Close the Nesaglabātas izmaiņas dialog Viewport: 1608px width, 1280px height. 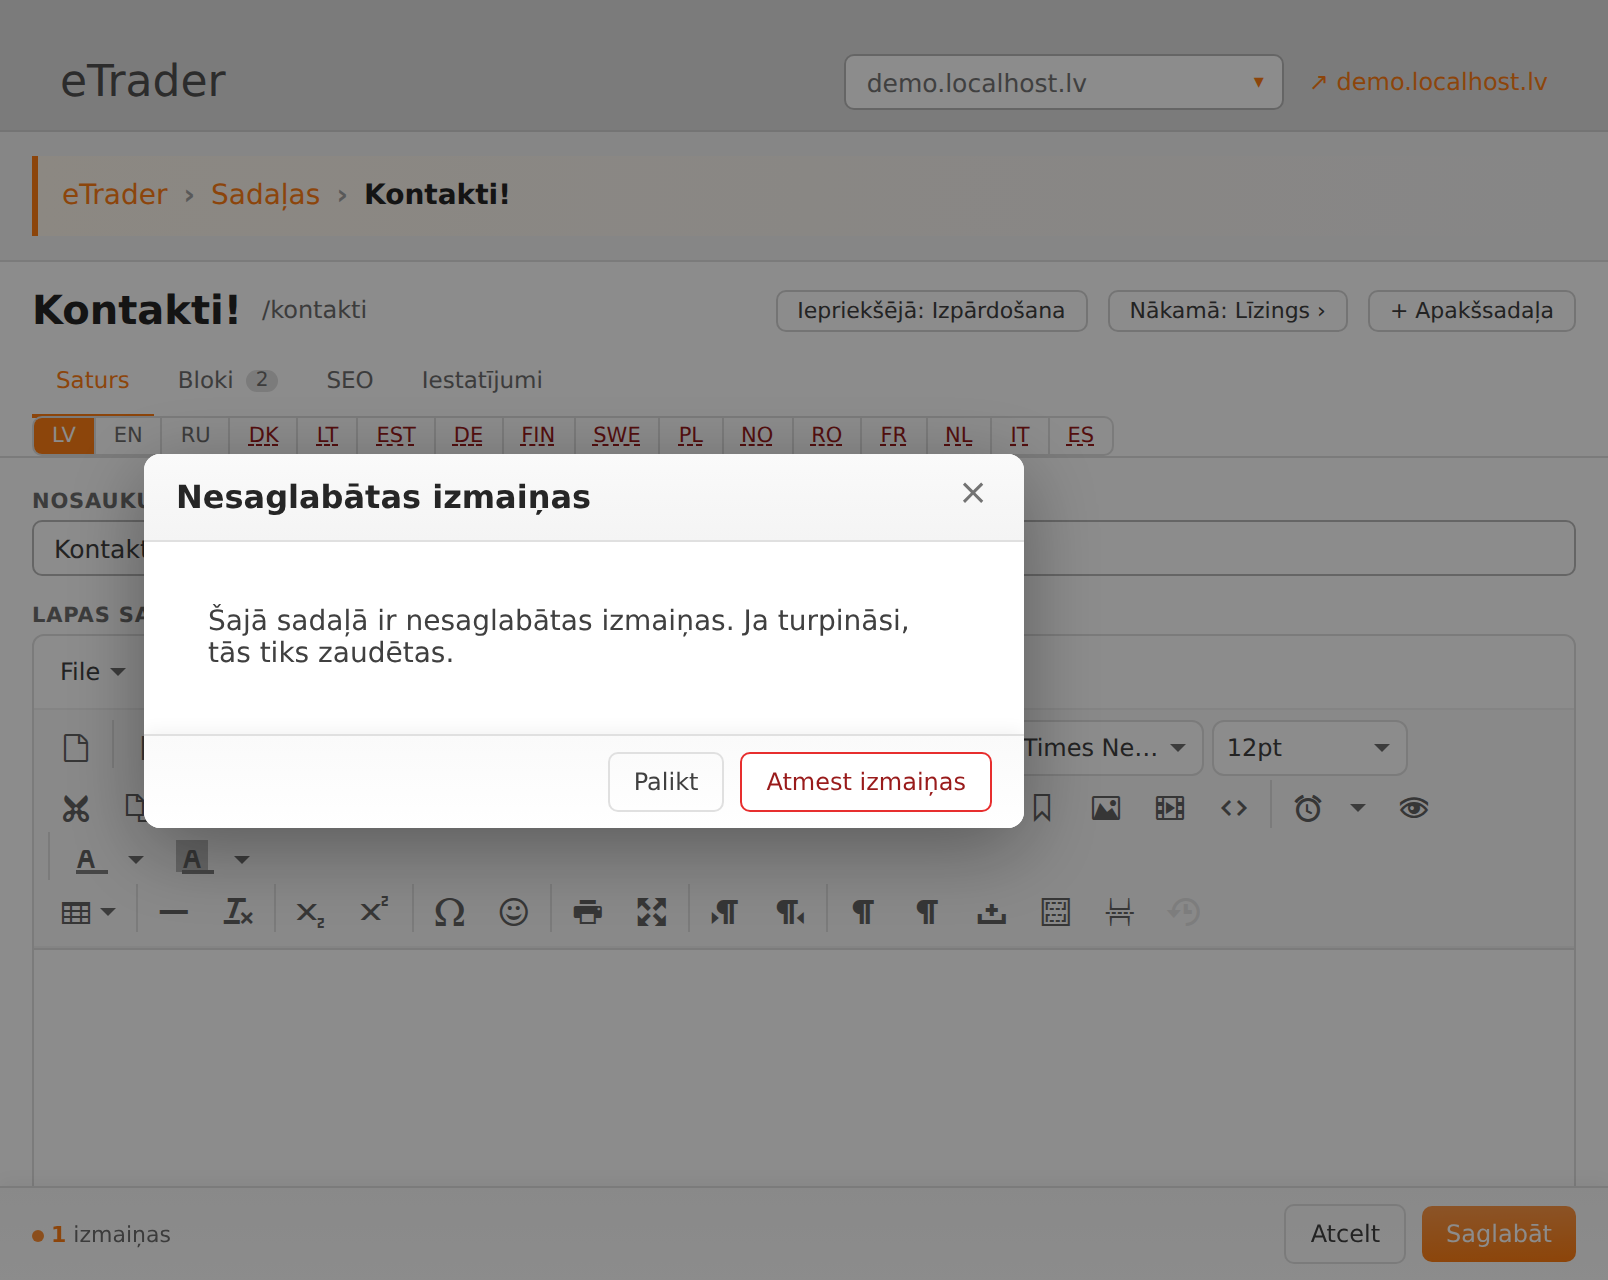point(973,493)
